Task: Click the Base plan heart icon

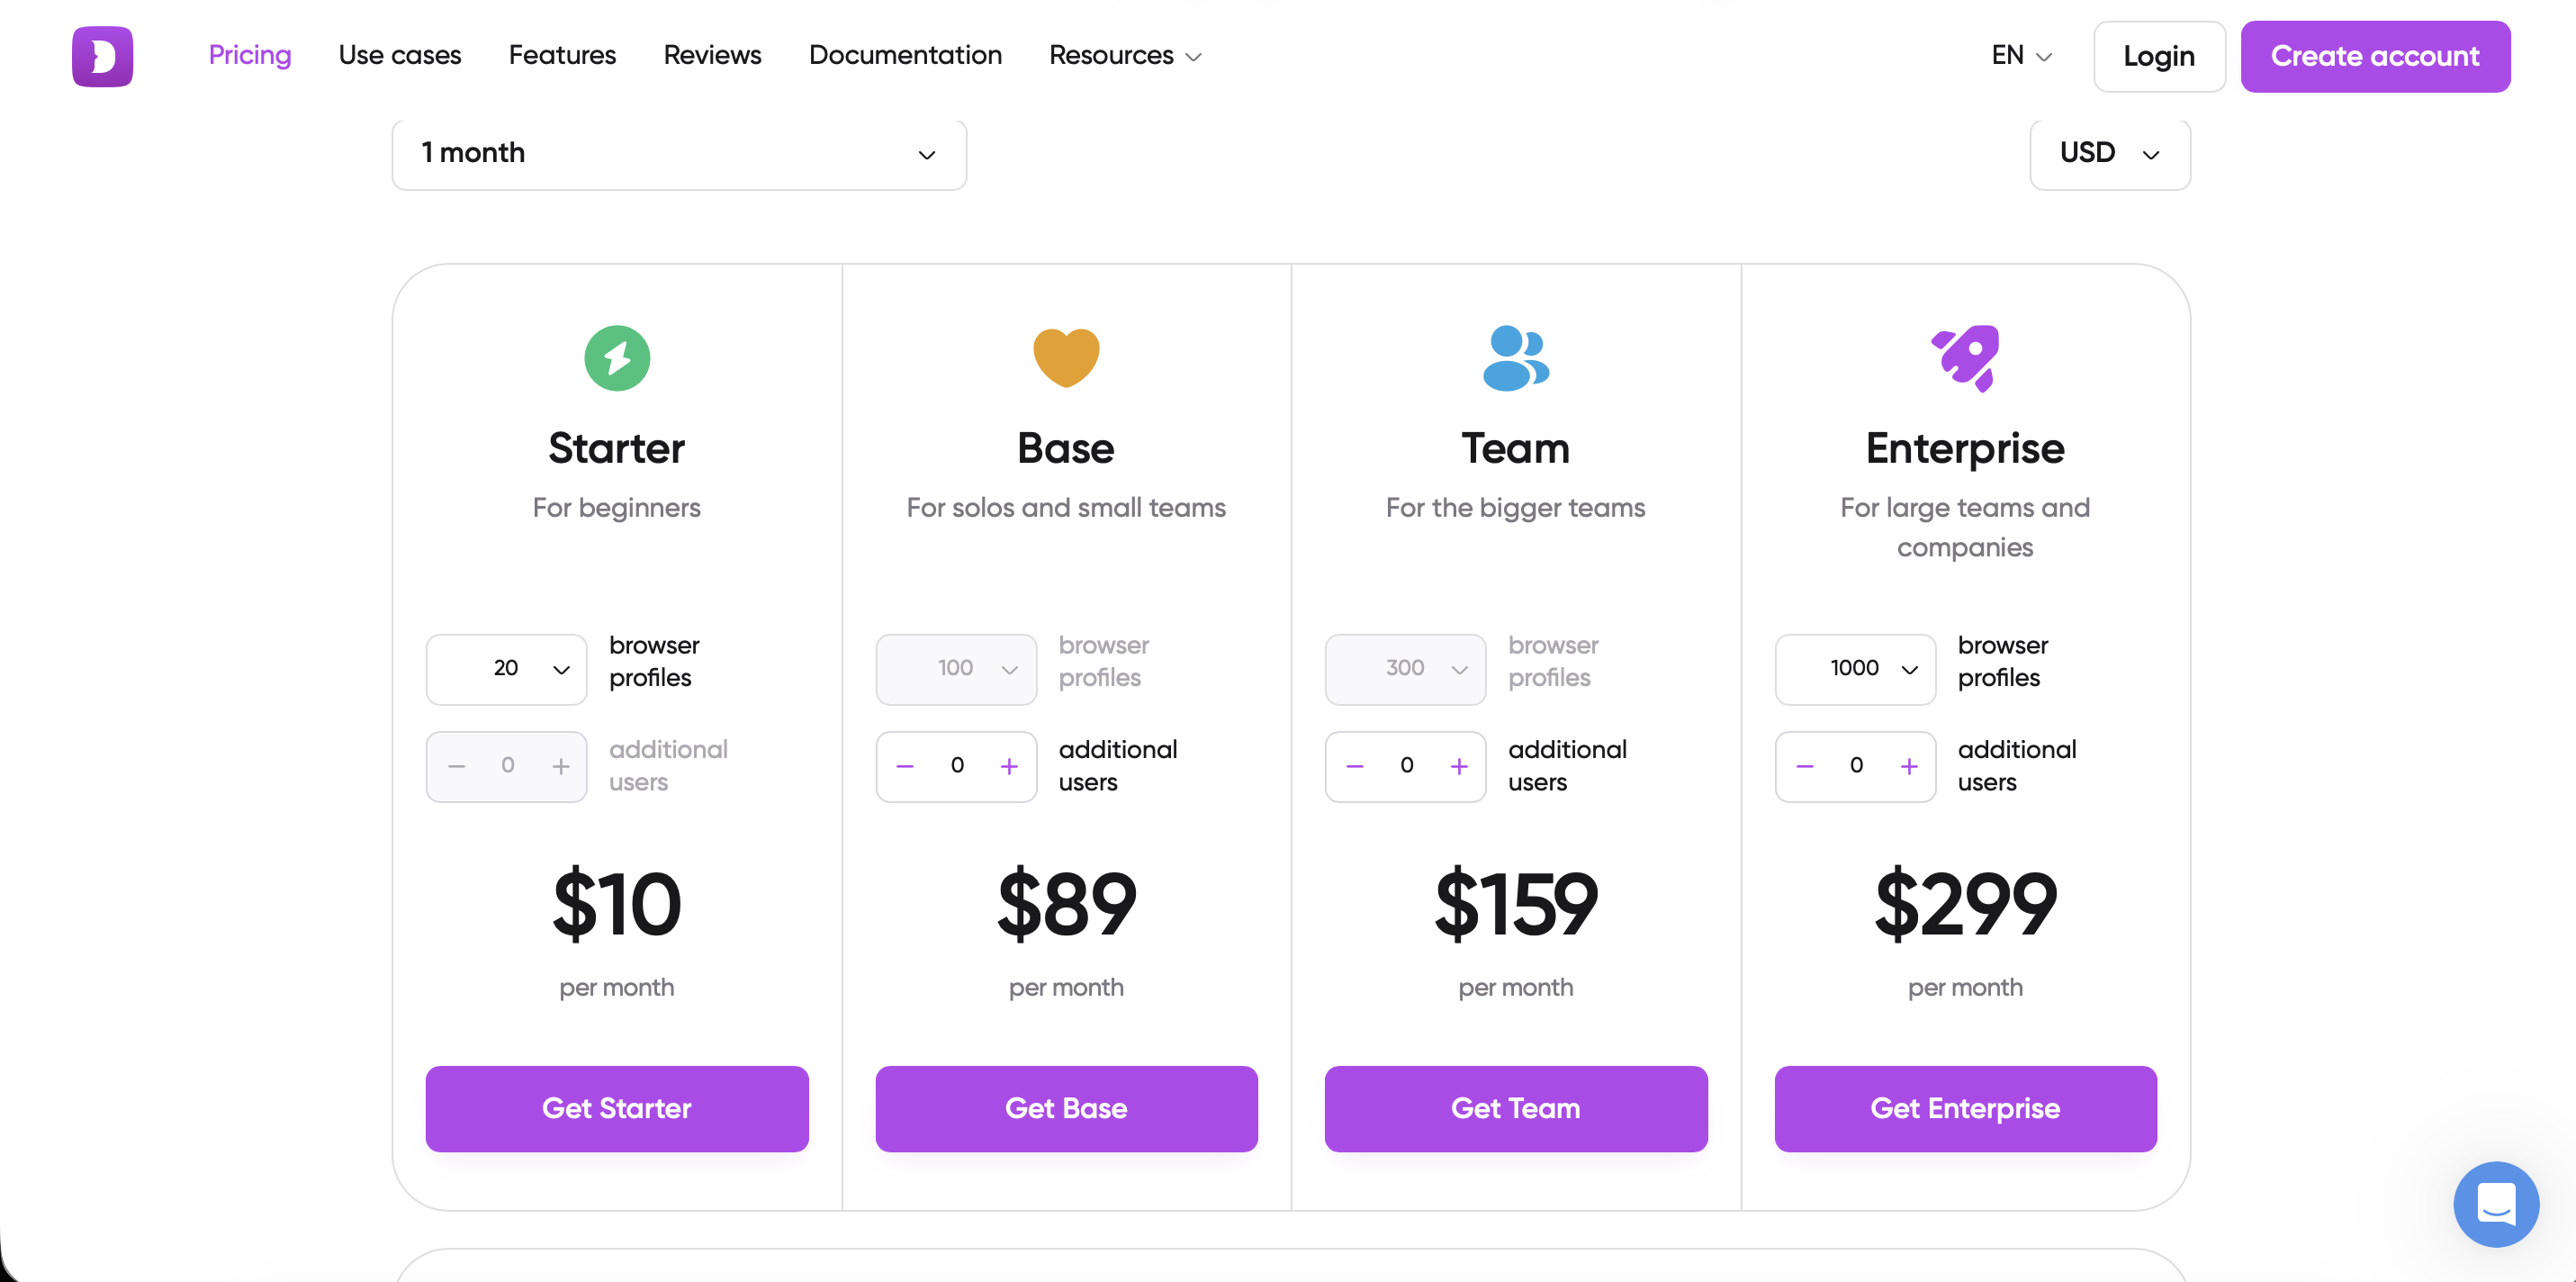Action: point(1066,356)
